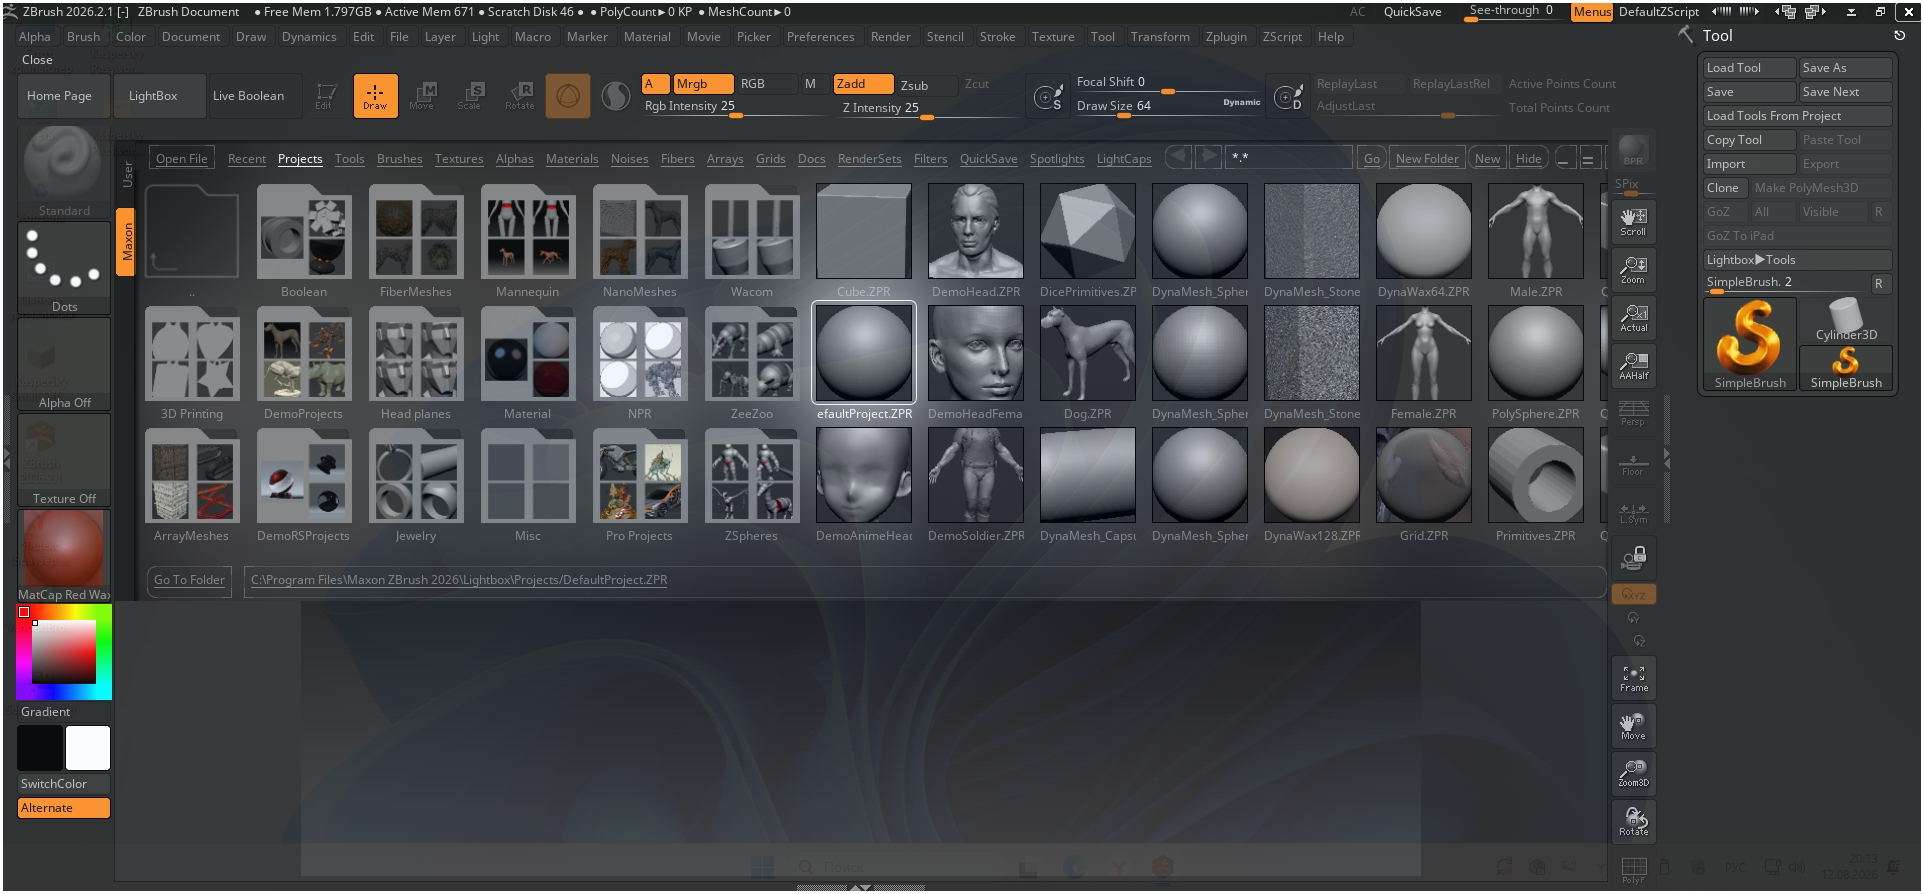Toggle Live Boolean mode
The width and height of the screenshot is (1924, 894).
coord(255,96)
